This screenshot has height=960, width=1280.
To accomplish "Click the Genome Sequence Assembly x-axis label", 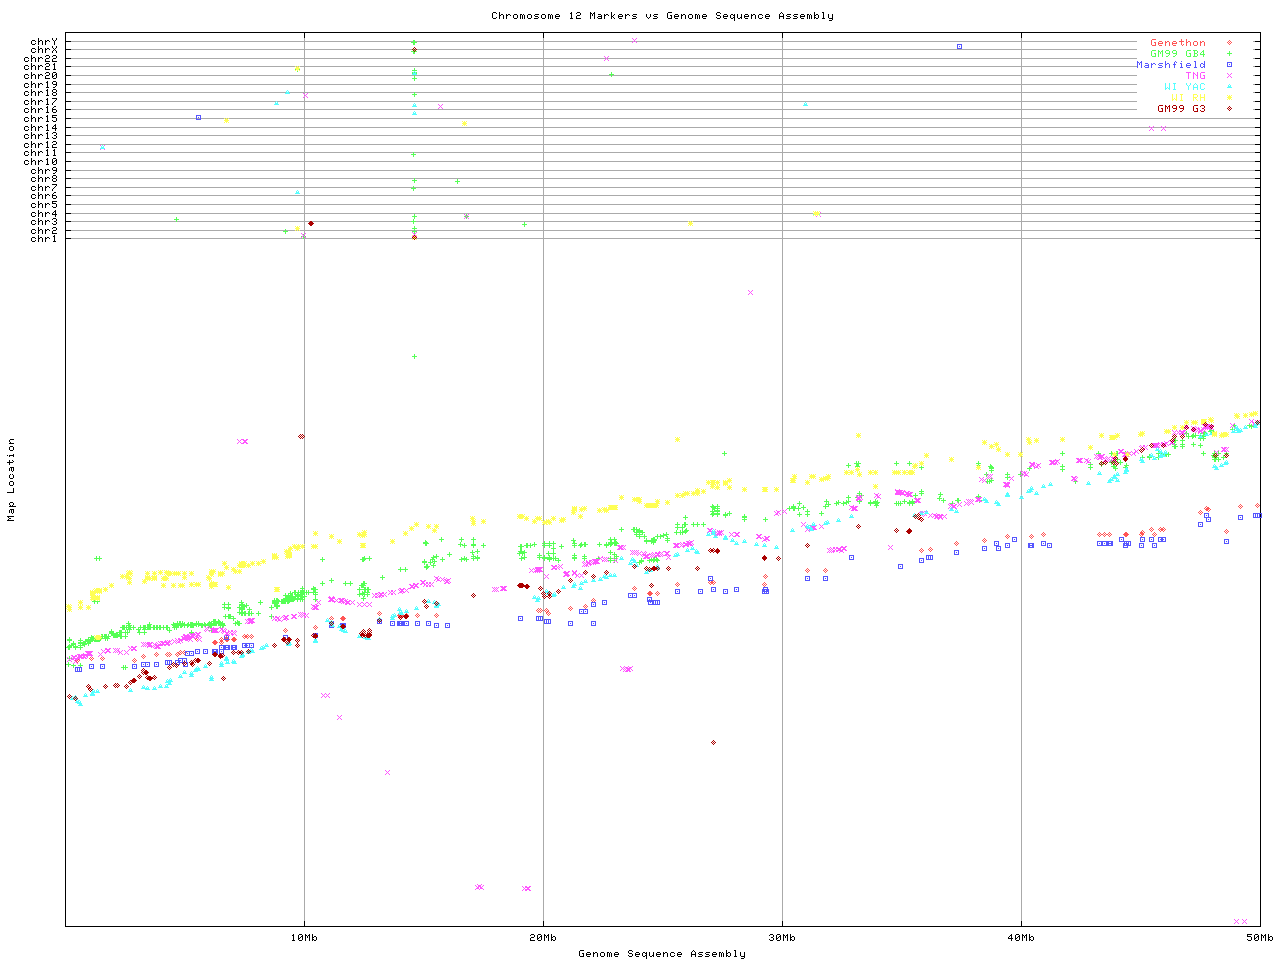I will pos(662,953).
